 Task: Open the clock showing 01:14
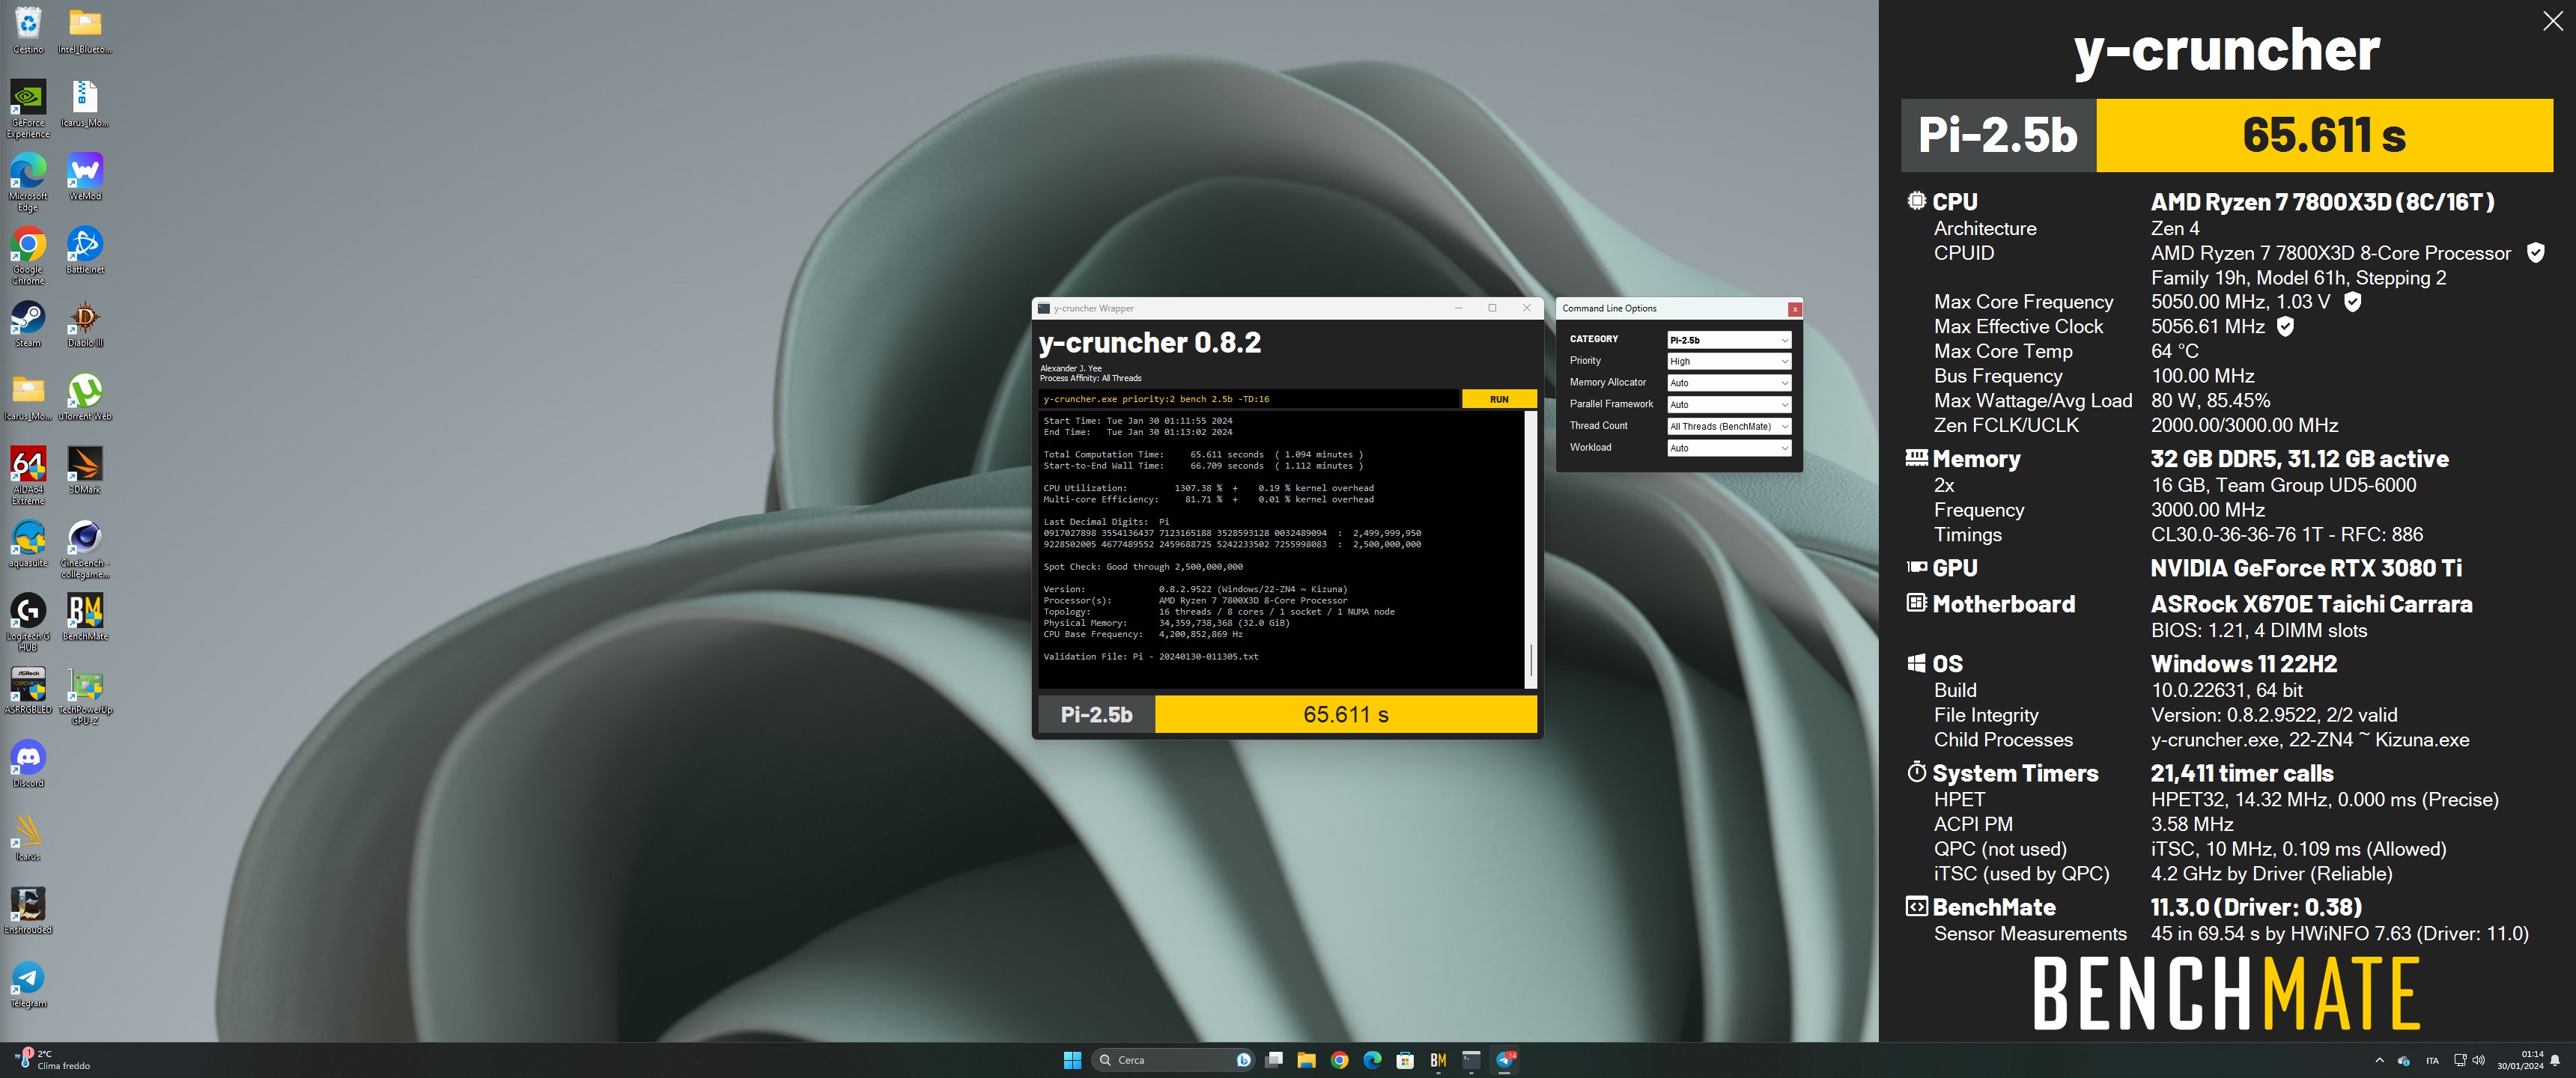[2520, 1060]
